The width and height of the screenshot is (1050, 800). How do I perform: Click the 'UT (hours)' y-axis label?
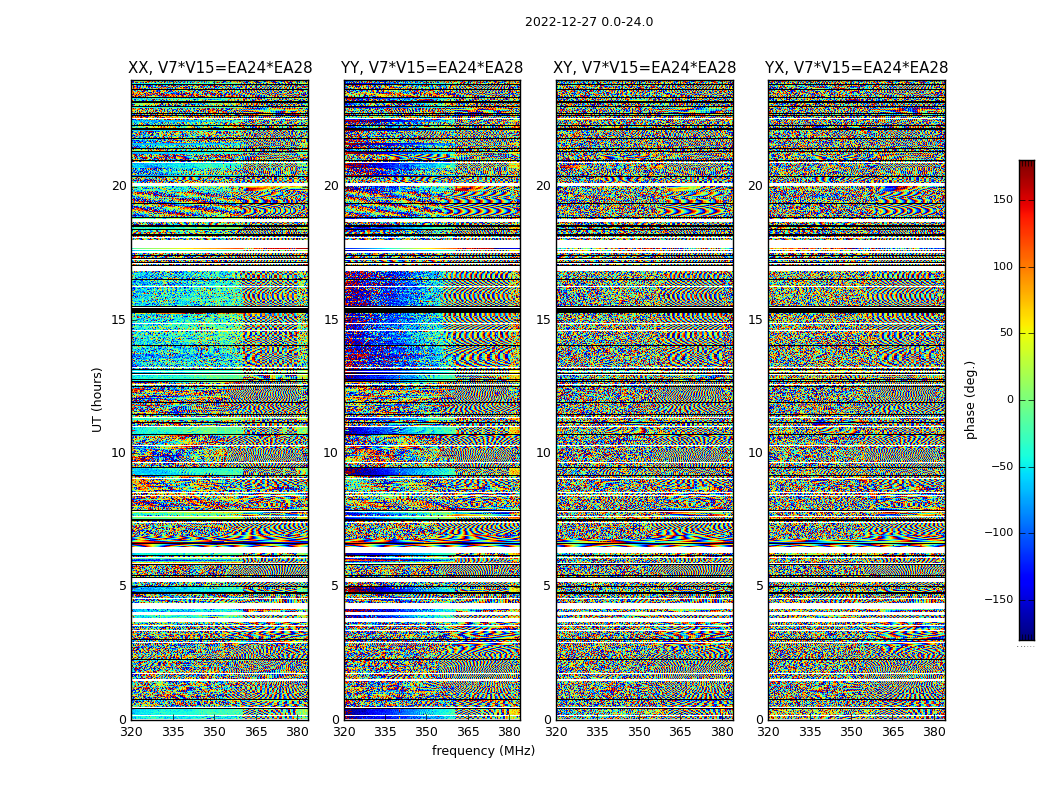(x=97, y=400)
